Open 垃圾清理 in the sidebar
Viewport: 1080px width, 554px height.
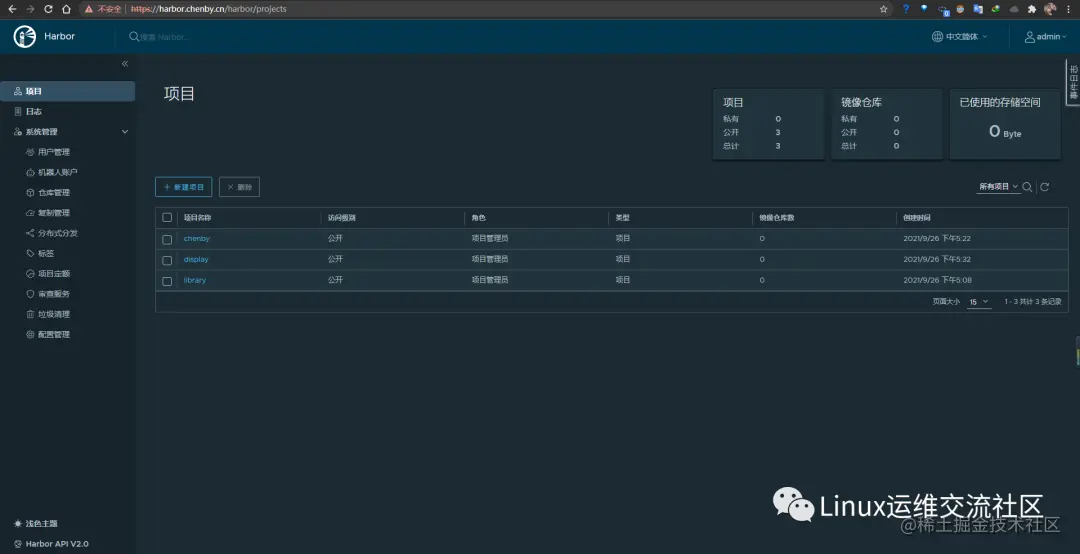click(54, 314)
